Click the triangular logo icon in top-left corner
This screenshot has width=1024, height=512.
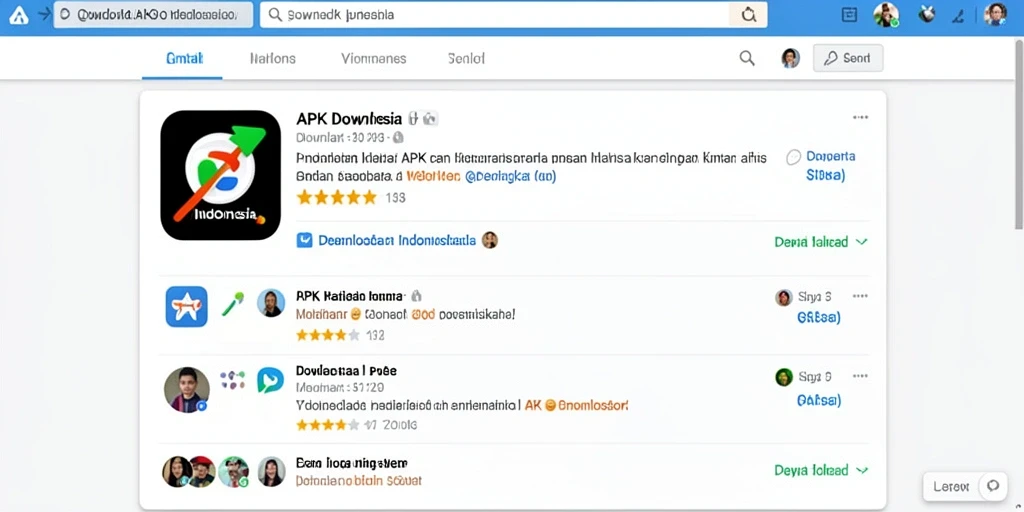18,16
